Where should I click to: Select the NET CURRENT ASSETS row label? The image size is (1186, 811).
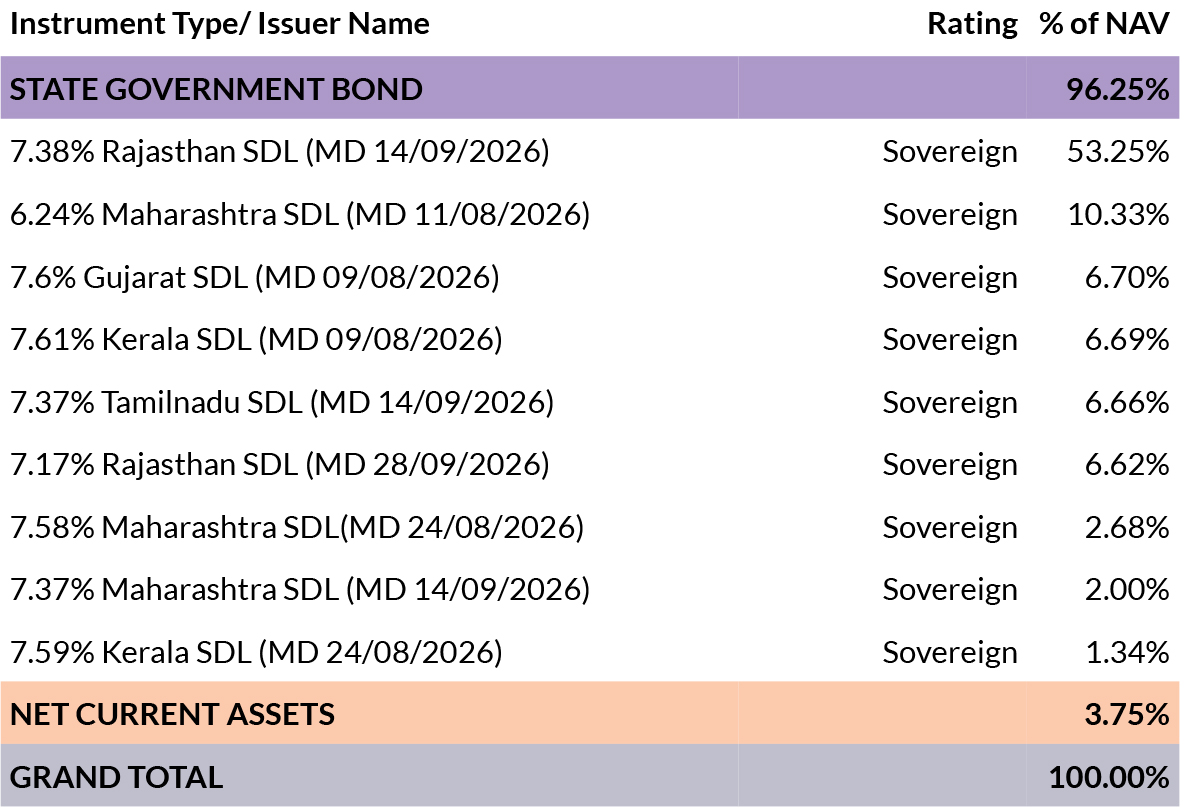click(x=172, y=714)
